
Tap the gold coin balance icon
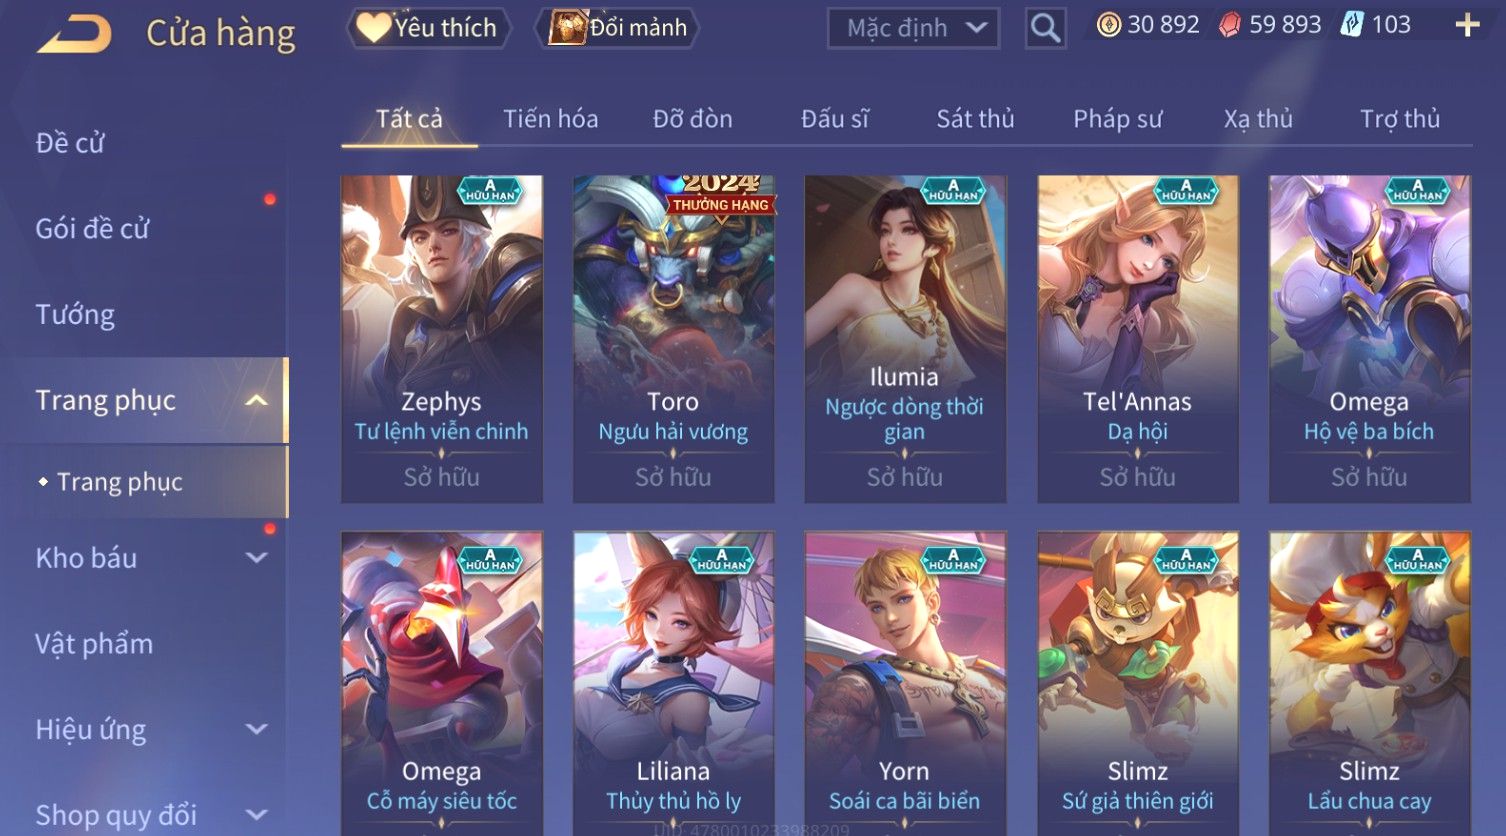(1108, 25)
